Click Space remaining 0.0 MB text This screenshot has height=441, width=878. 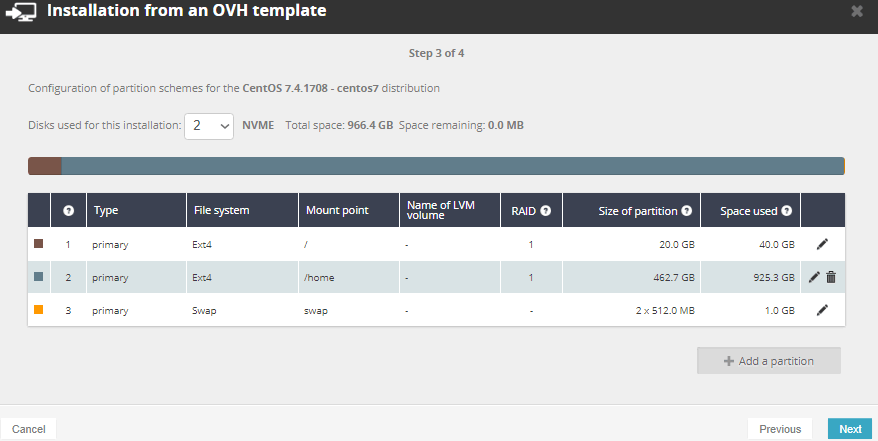click(461, 125)
